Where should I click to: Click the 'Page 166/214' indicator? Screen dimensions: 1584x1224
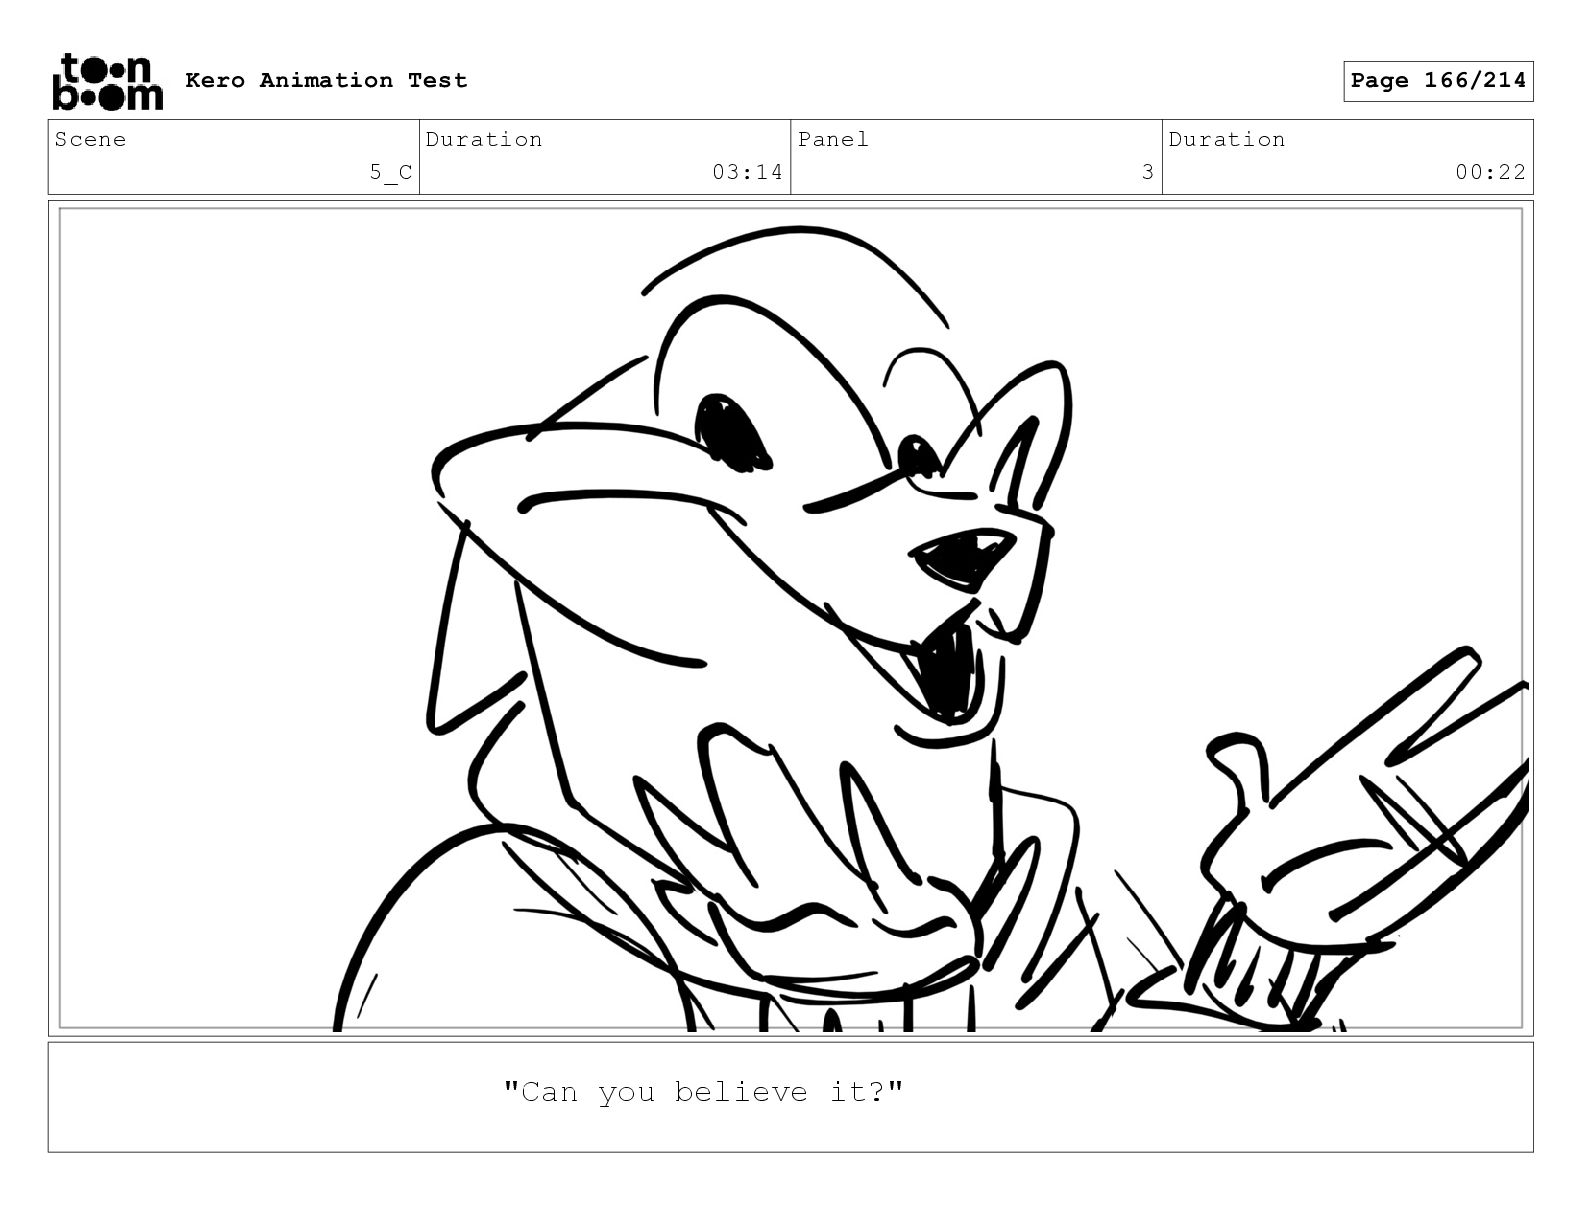coord(1438,81)
